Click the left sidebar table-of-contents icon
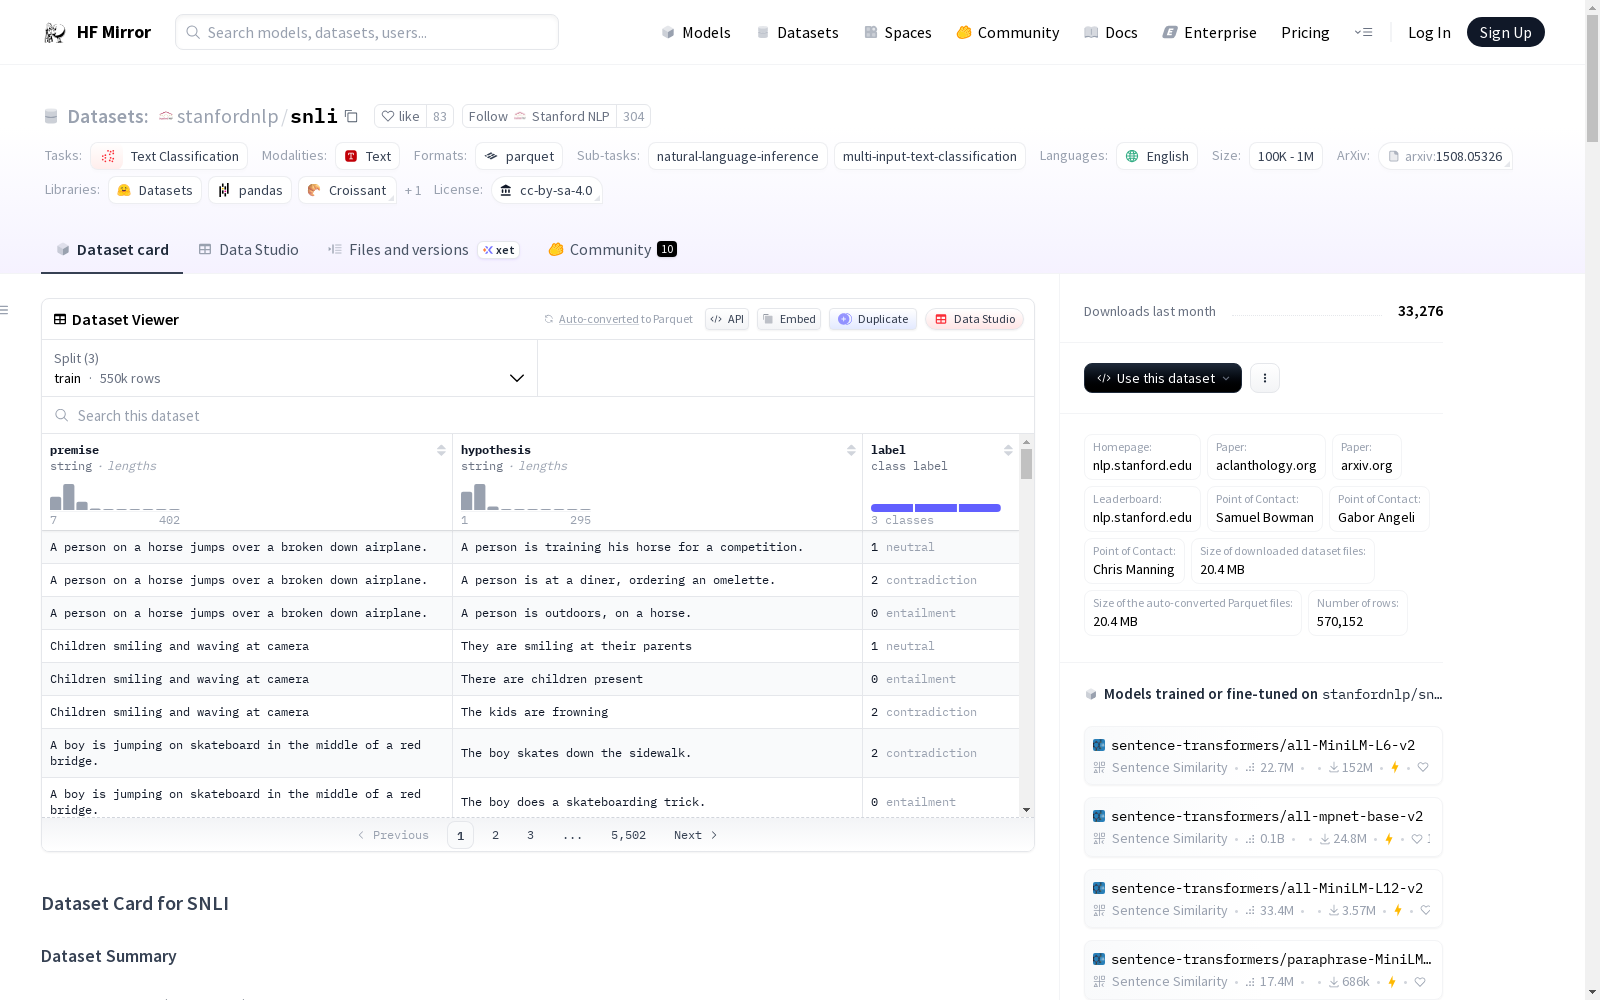Image resolution: width=1600 pixels, height=1000 pixels. coord(5,310)
